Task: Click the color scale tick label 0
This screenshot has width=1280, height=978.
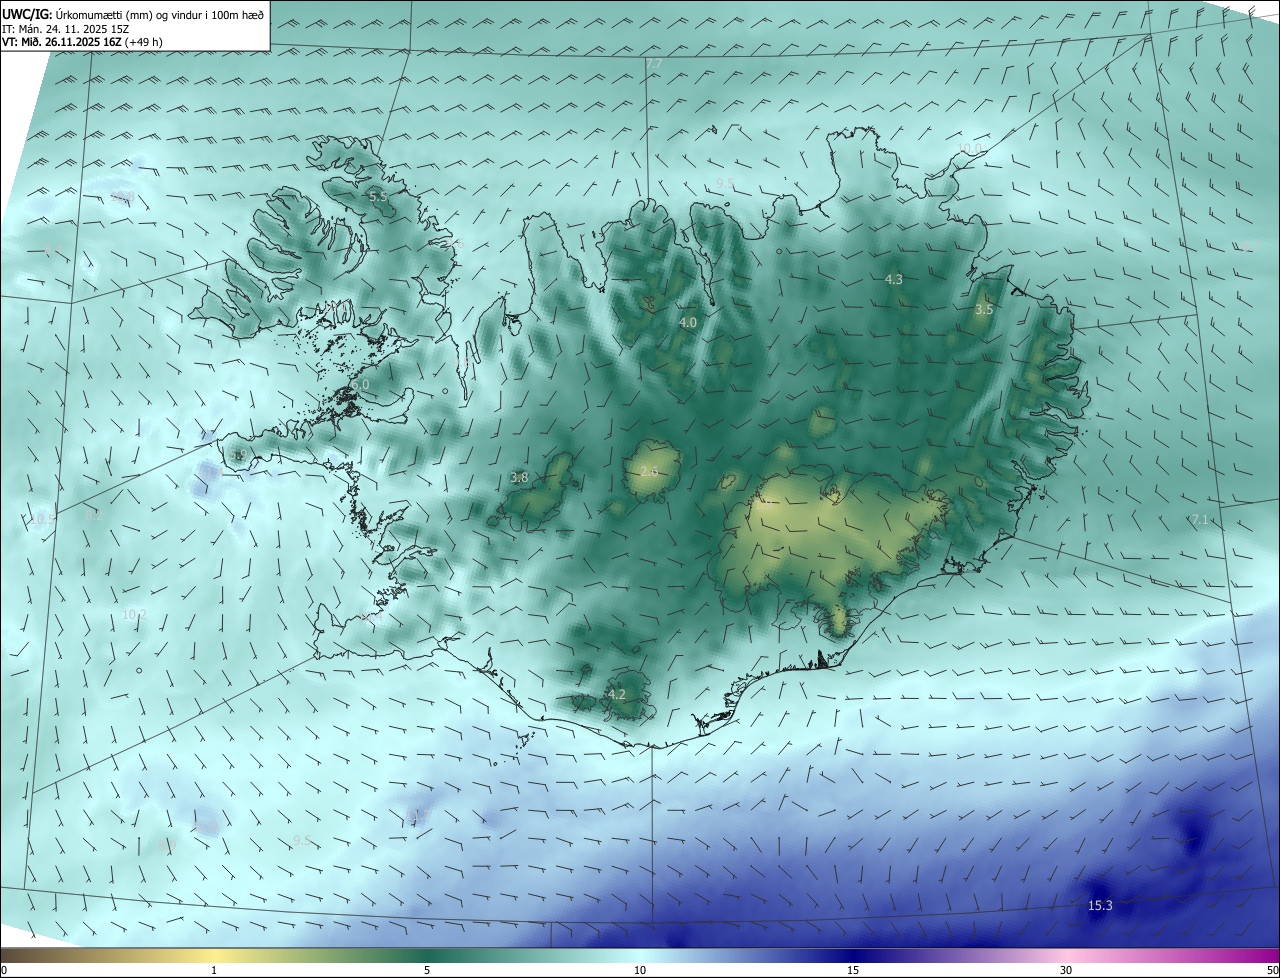Action: [4, 970]
